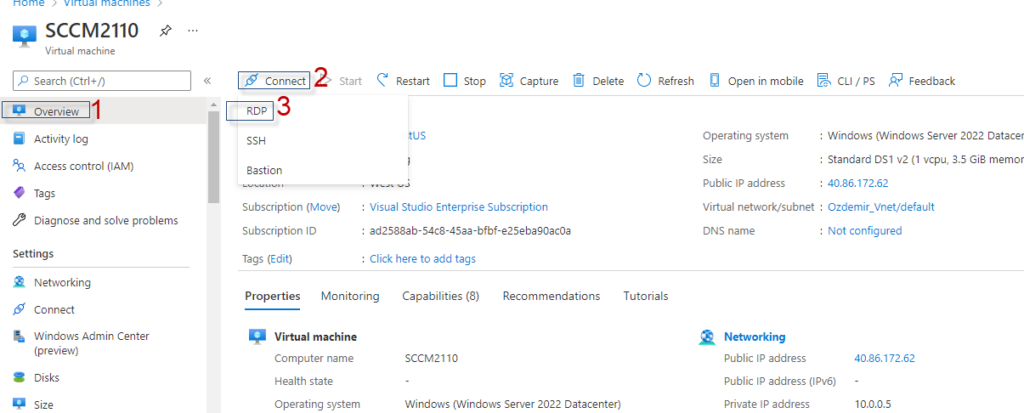Click the Move subscription link
This screenshot has width=1024, height=413.
point(324,207)
